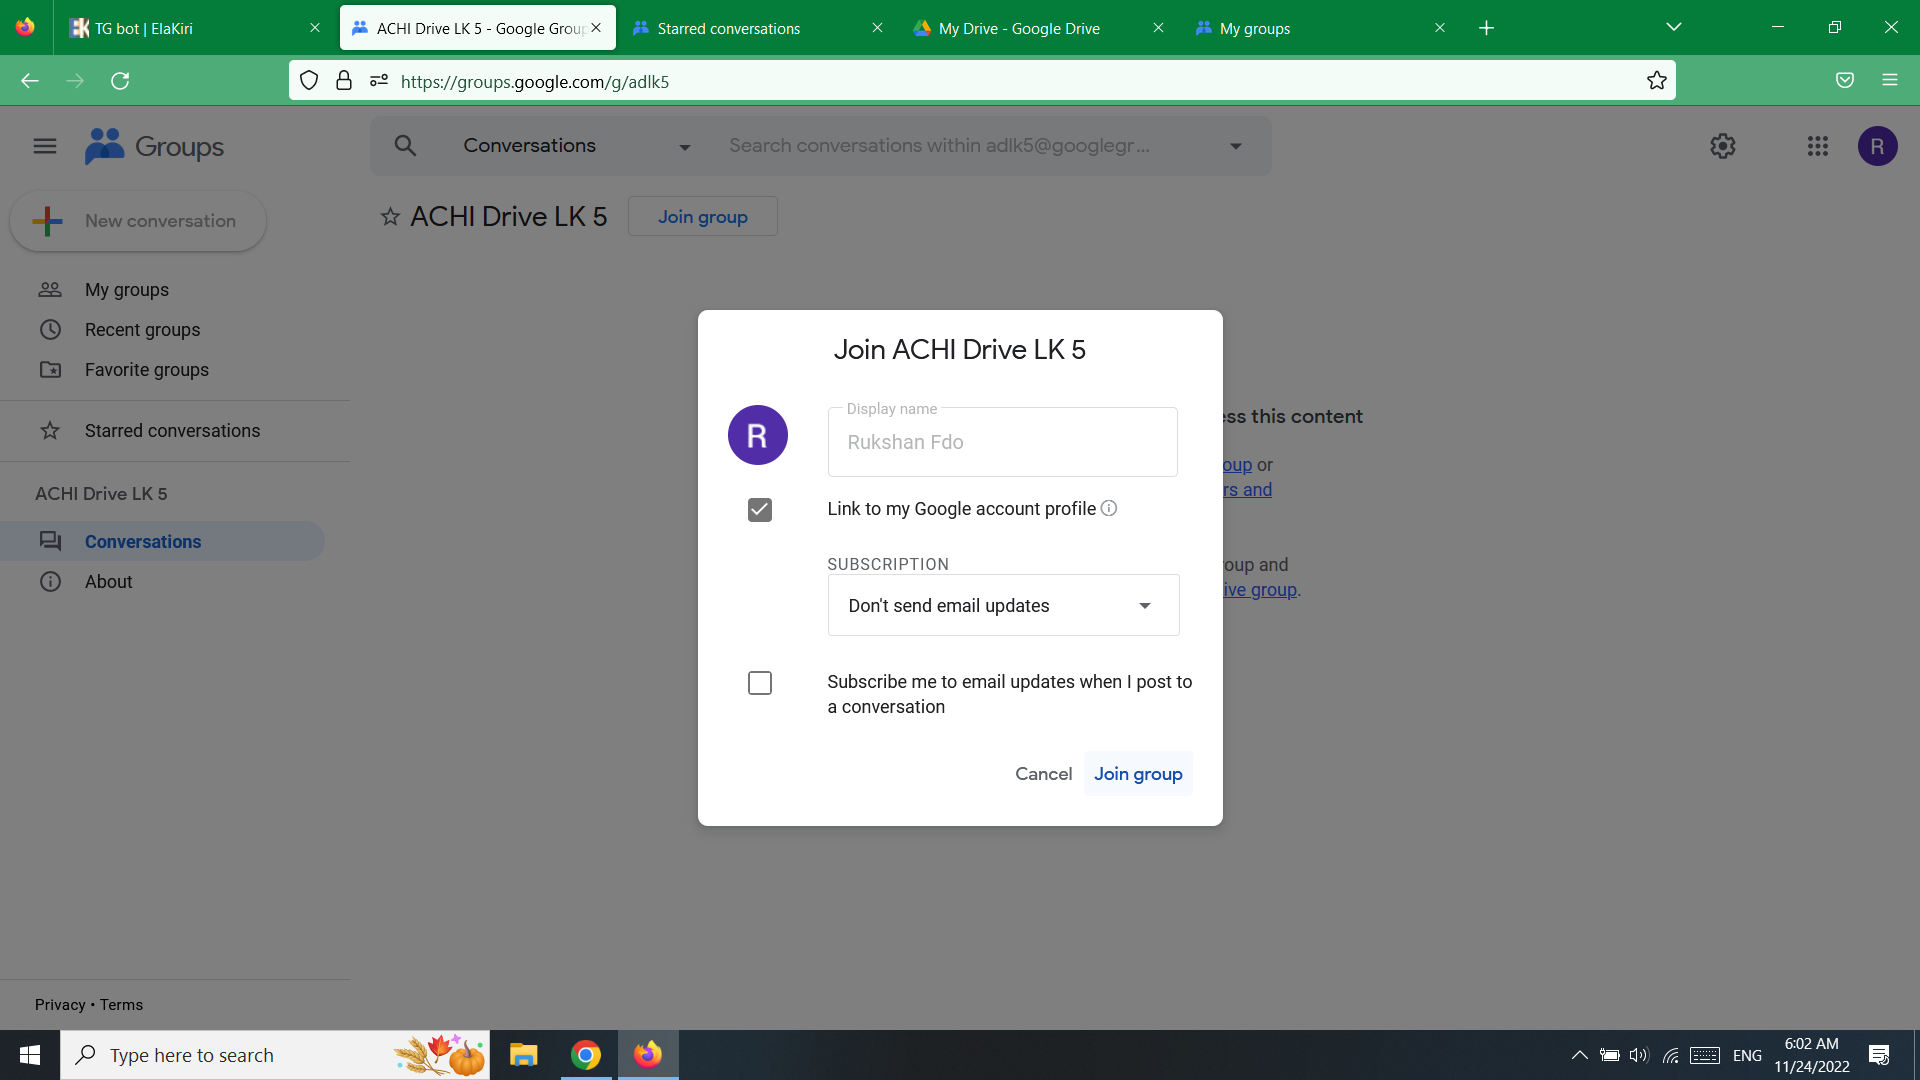This screenshot has width=1920, height=1080.
Task: Open the Conversations search scope dropdown
Action: point(577,146)
